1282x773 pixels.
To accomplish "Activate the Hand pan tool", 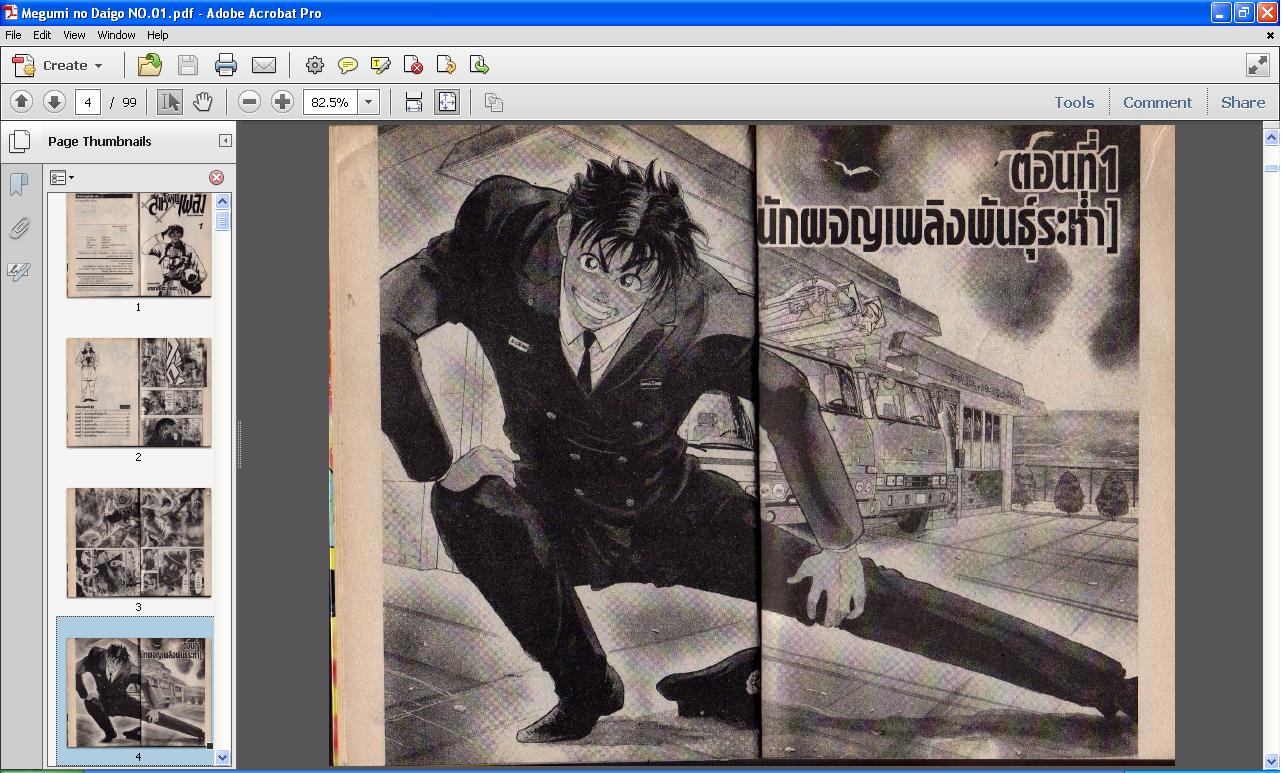I will coord(203,102).
